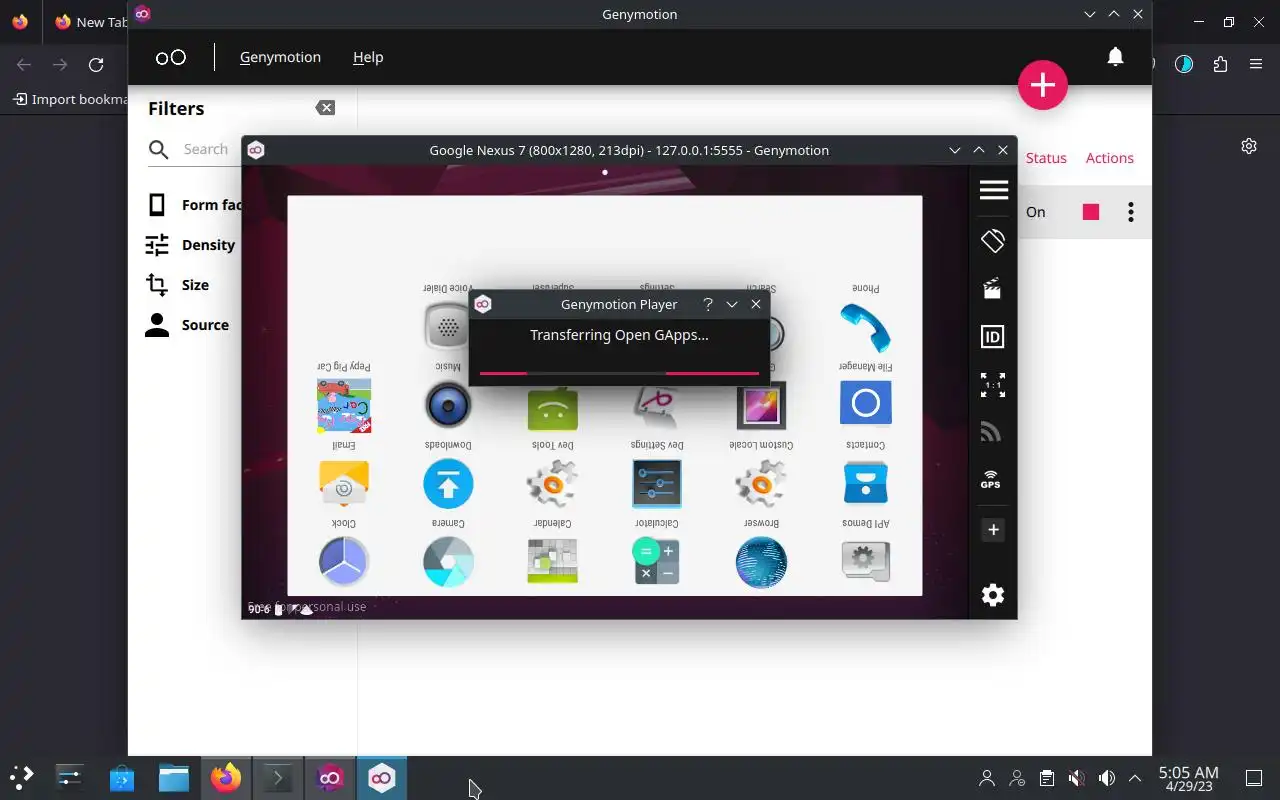Open the Downloads app icon
Viewport: 1280px width, 800px height.
pos(448,484)
